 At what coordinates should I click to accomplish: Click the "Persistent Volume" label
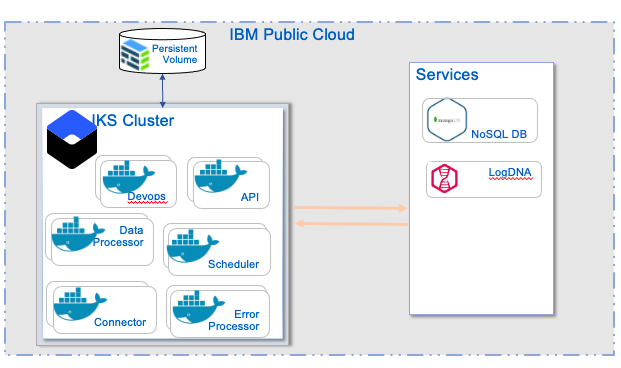click(174, 54)
